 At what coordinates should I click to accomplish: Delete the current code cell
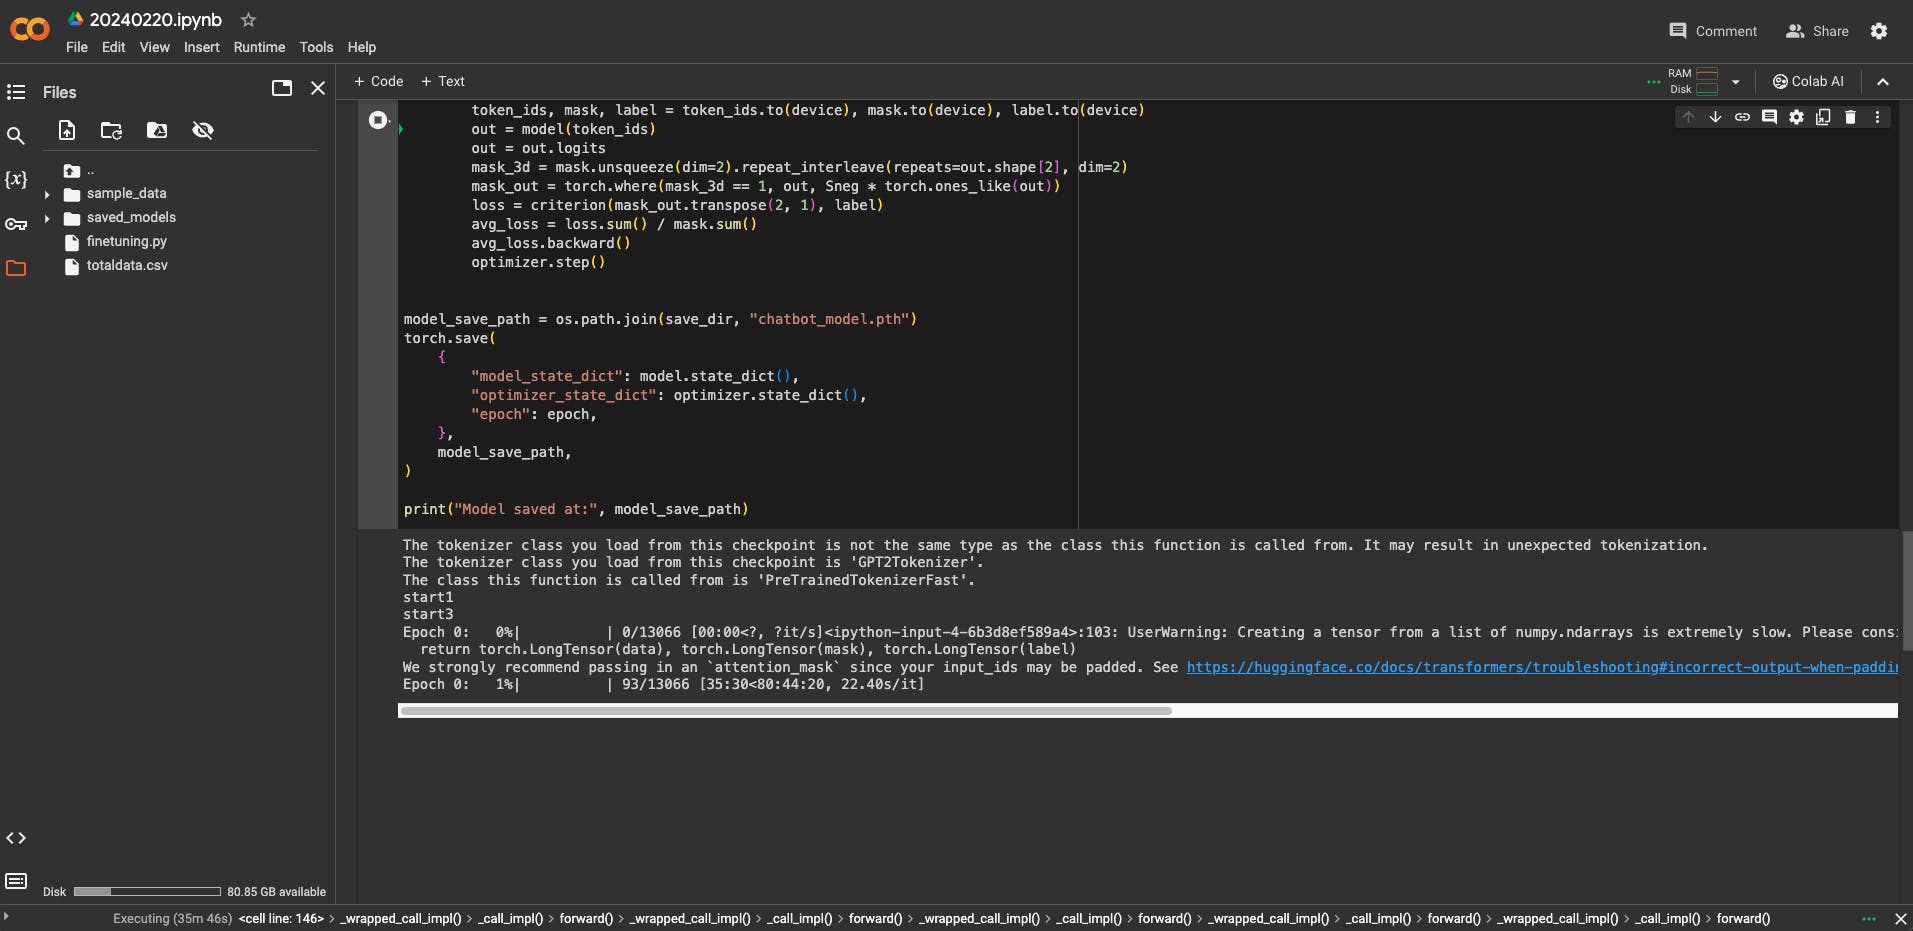click(x=1850, y=117)
